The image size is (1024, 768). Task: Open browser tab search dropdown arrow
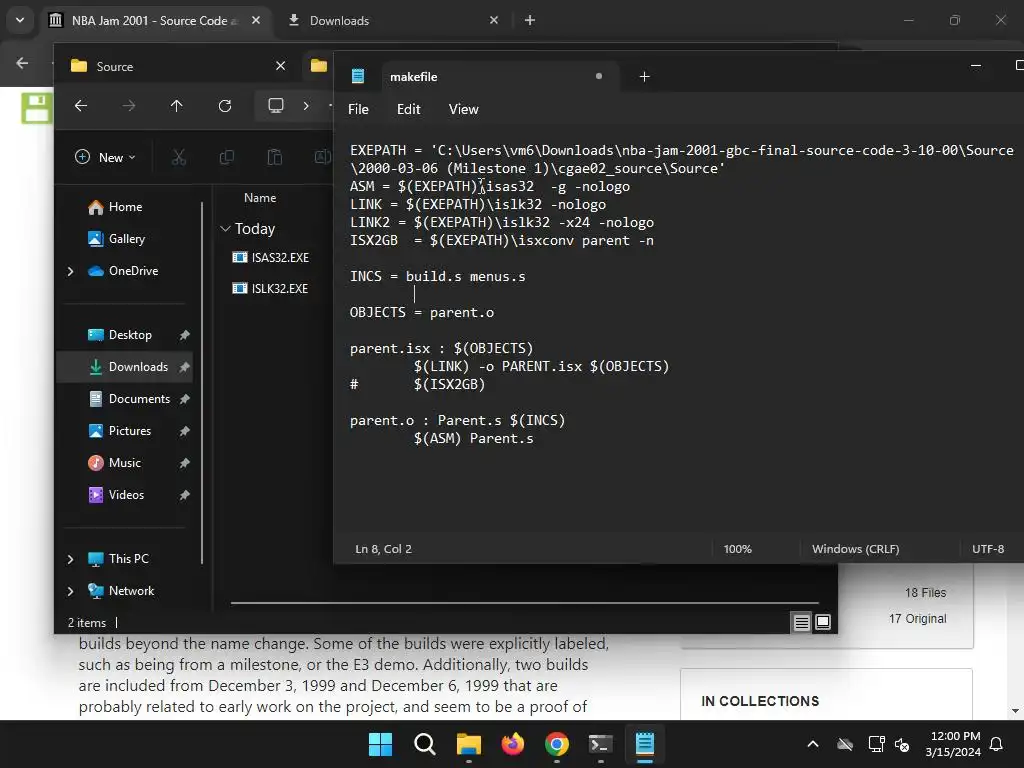point(20,20)
